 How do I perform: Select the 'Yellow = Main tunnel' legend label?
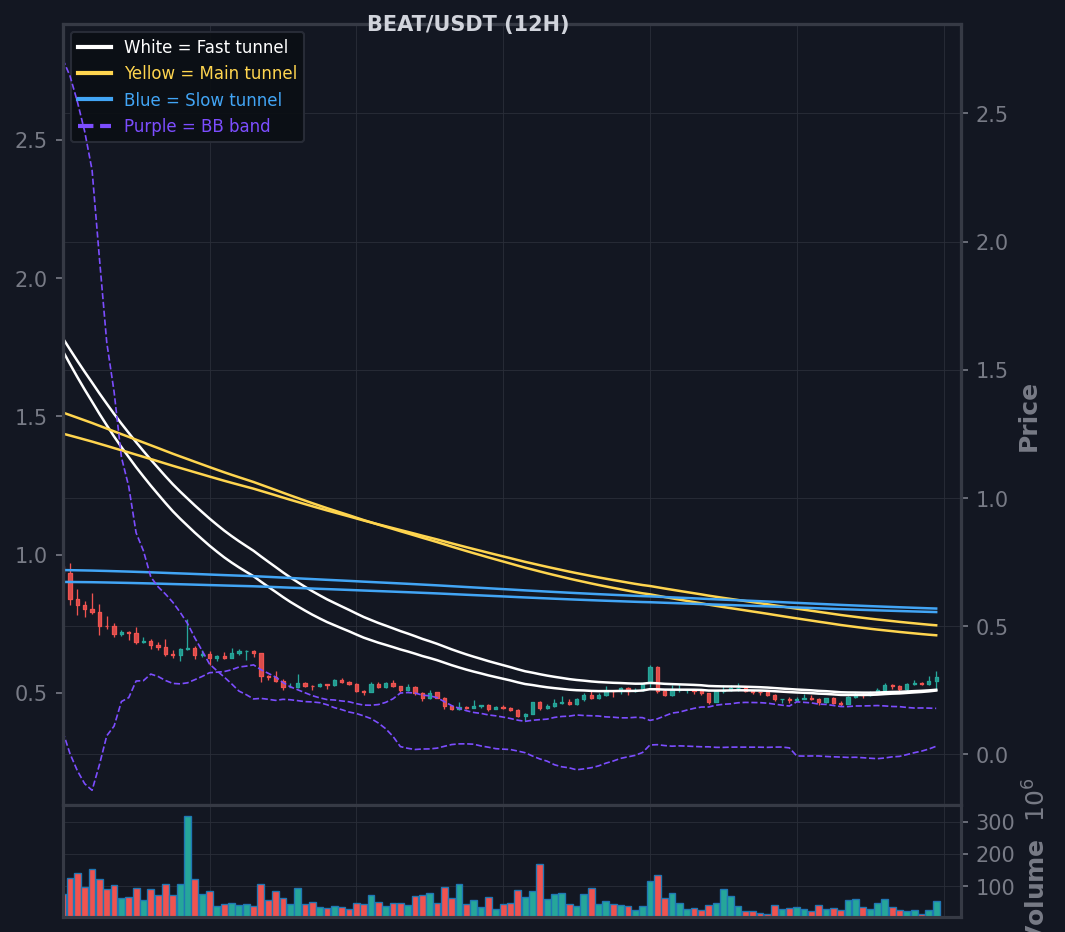pos(211,73)
